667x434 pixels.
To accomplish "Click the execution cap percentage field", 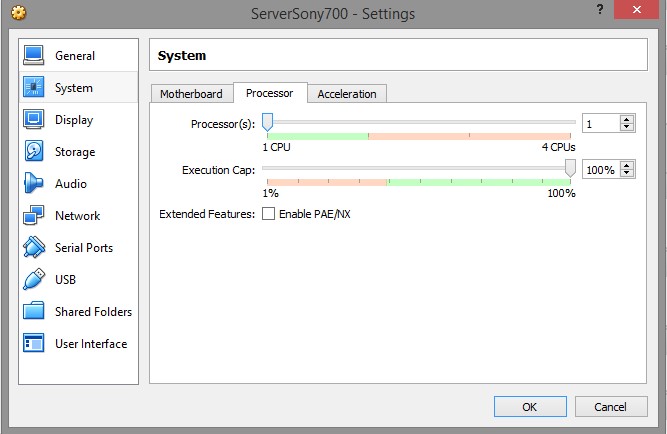I will tap(601, 170).
